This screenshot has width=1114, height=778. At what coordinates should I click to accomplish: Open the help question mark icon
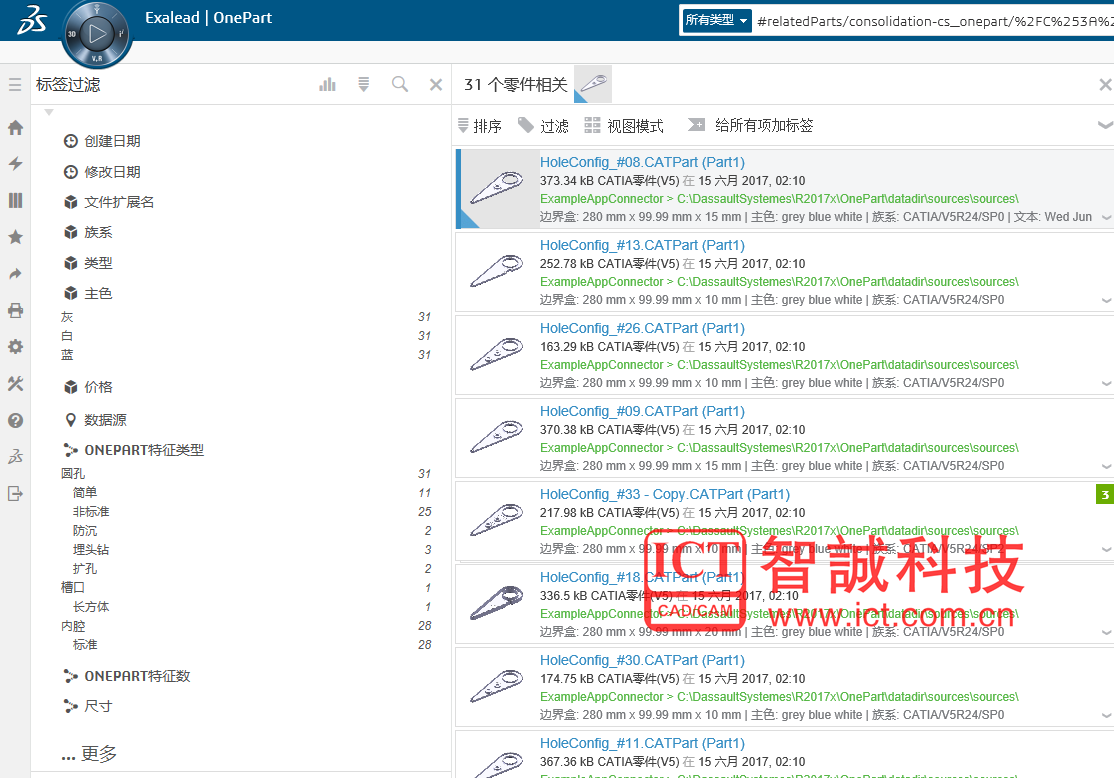tap(15, 421)
